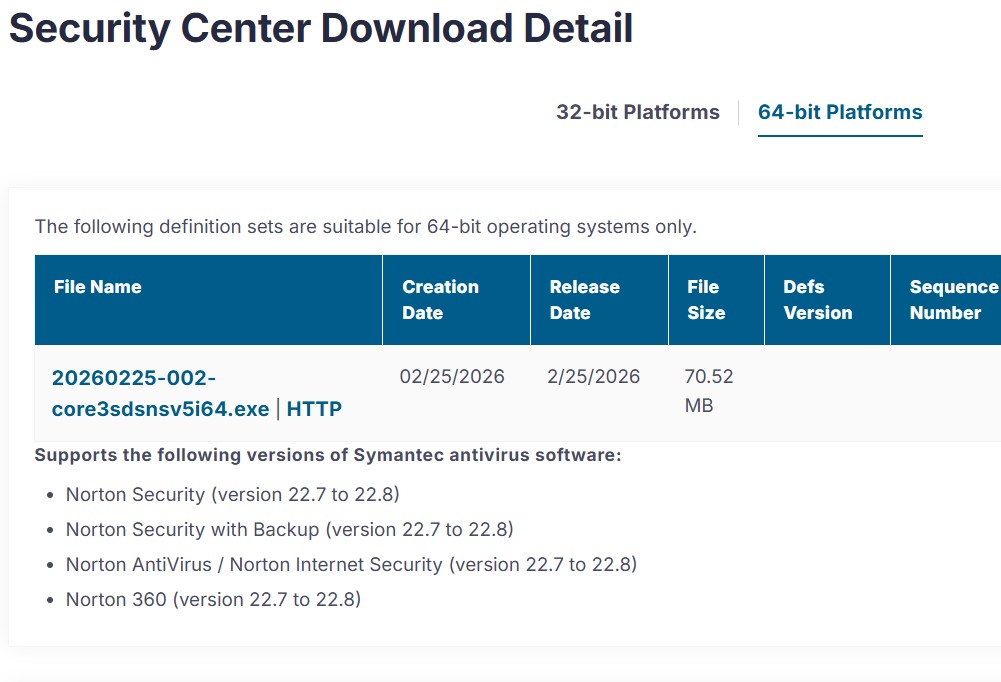Image resolution: width=1001 pixels, height=682 pixels.
Task: Click the Security Center Download Detail heading
Action: 320,28
